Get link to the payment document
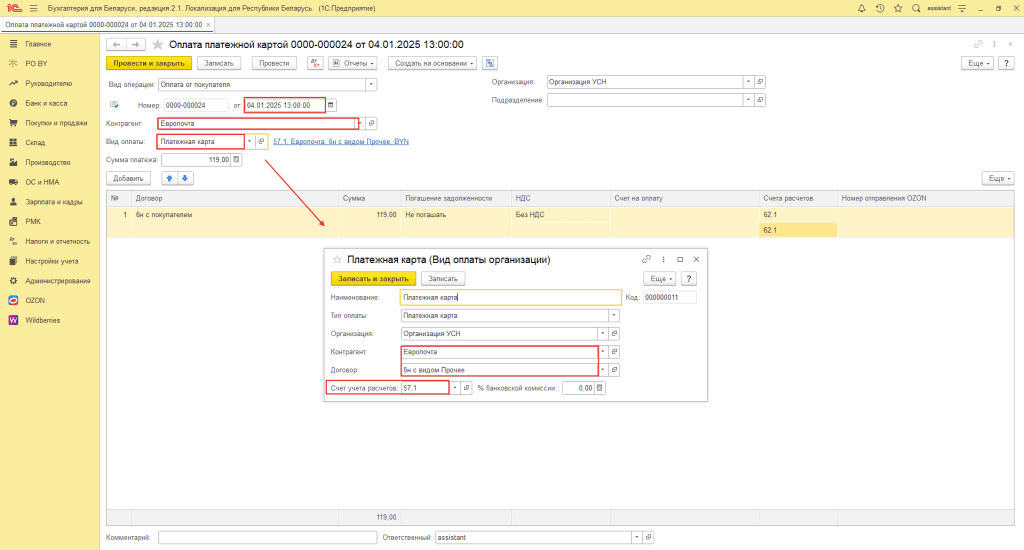This screenshot has width=1024, height=550. point(978,44)
